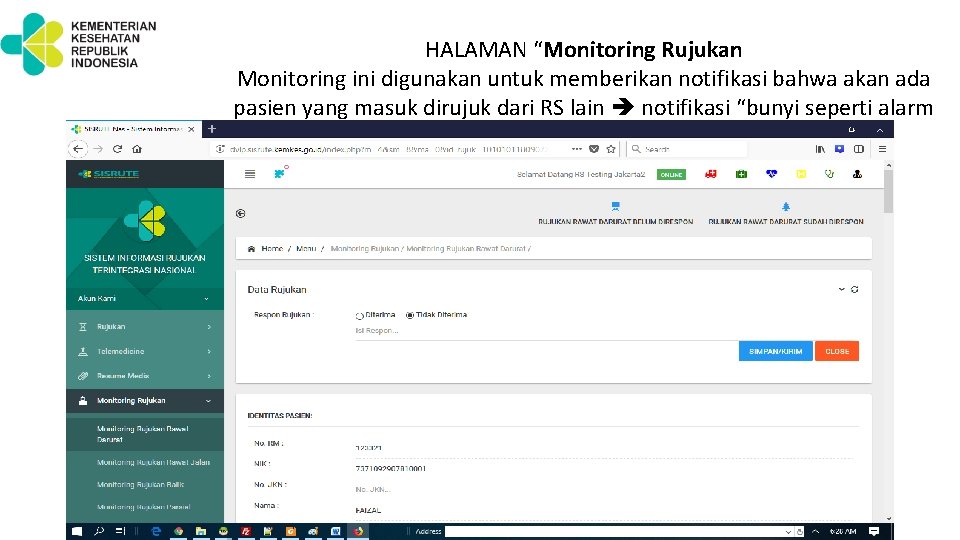Click the Home breadcrumb link
Screen dimensions: 960x540
272,249
